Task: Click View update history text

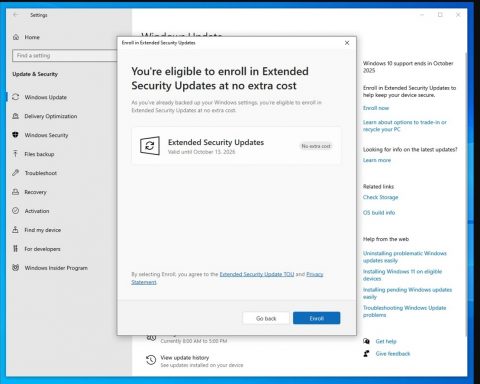Action: 185,357
